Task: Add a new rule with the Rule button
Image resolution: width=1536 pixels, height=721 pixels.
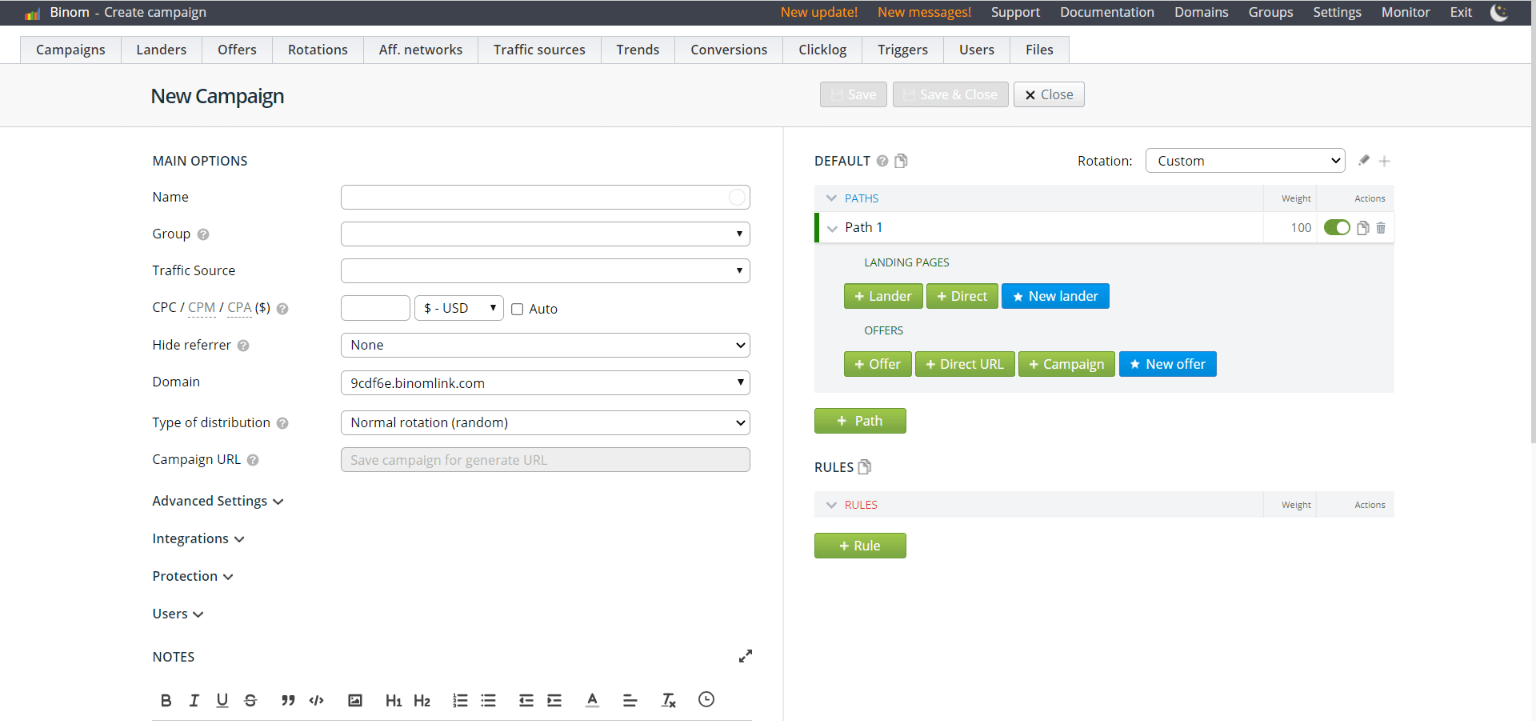Action: [859, 546]
